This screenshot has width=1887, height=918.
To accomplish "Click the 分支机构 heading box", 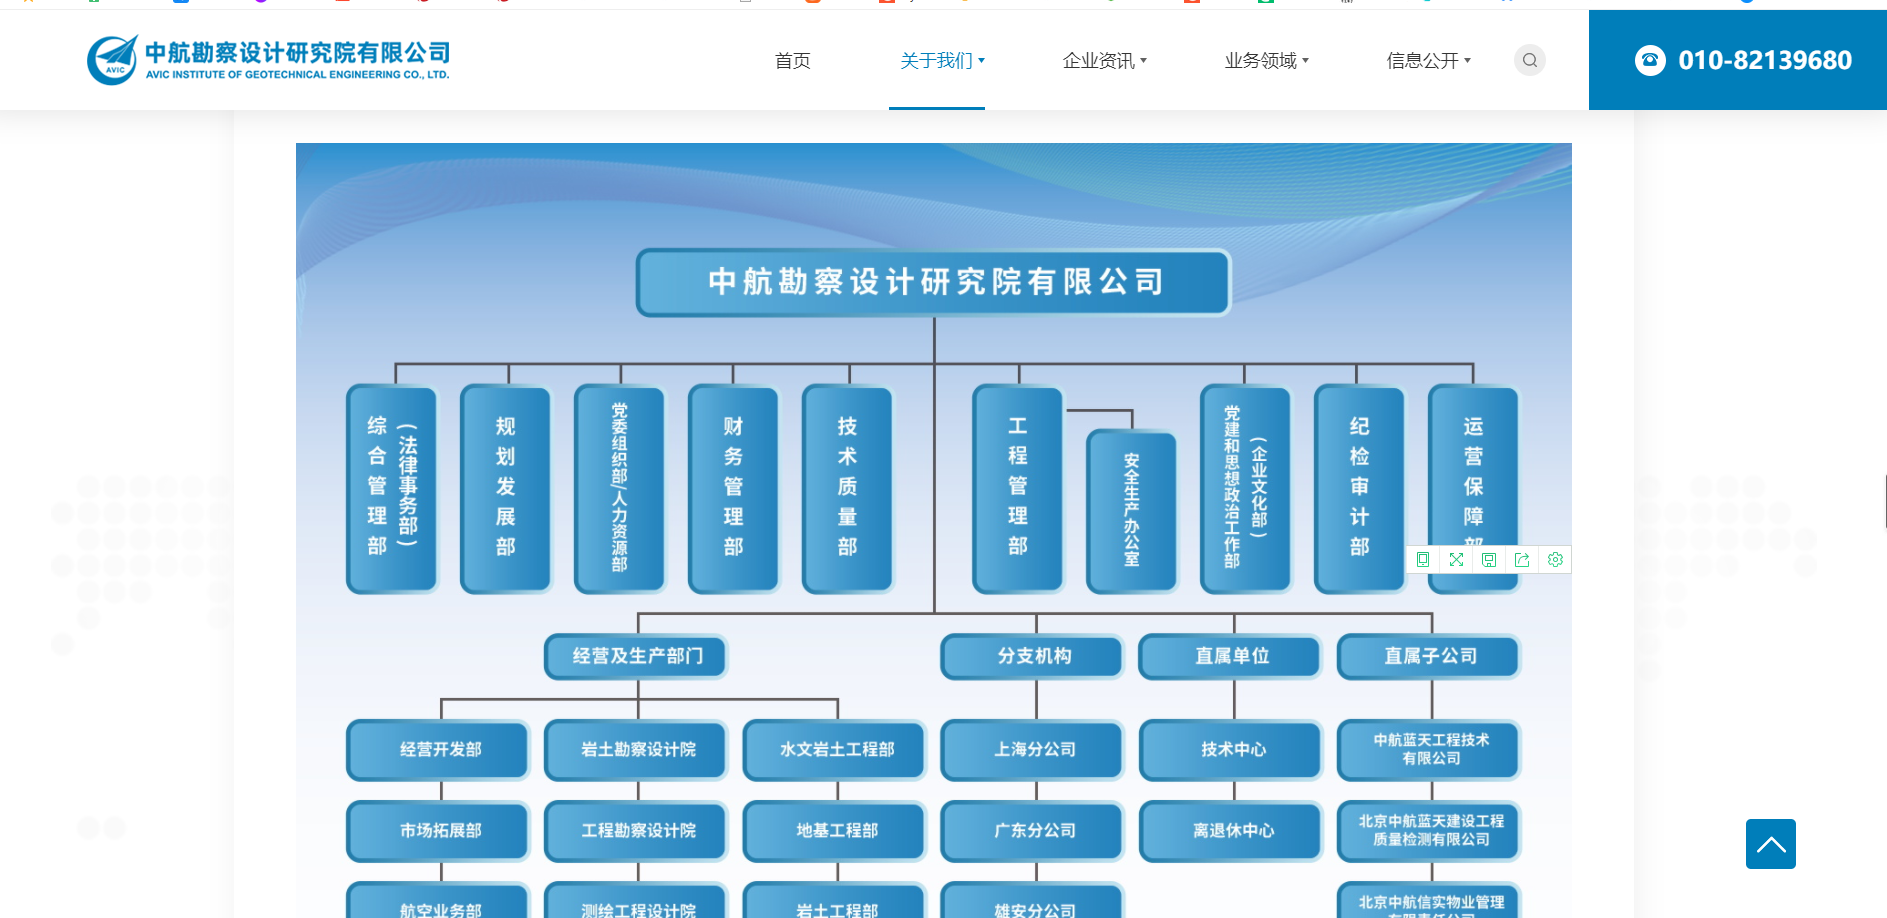I will pos(1034,656).
